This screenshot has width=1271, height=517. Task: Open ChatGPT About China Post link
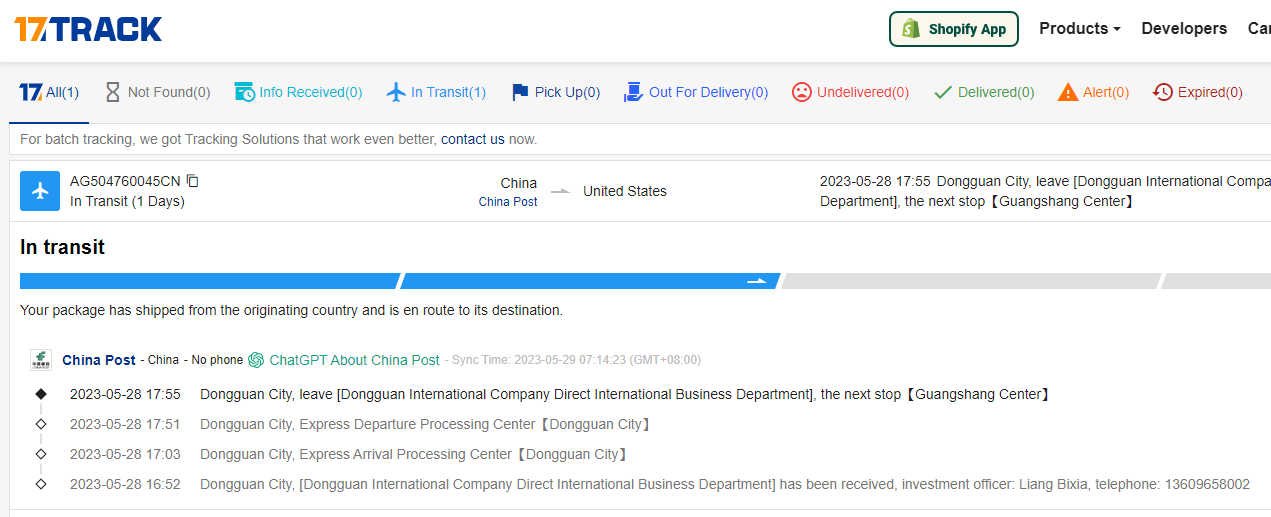coord(354,360)
